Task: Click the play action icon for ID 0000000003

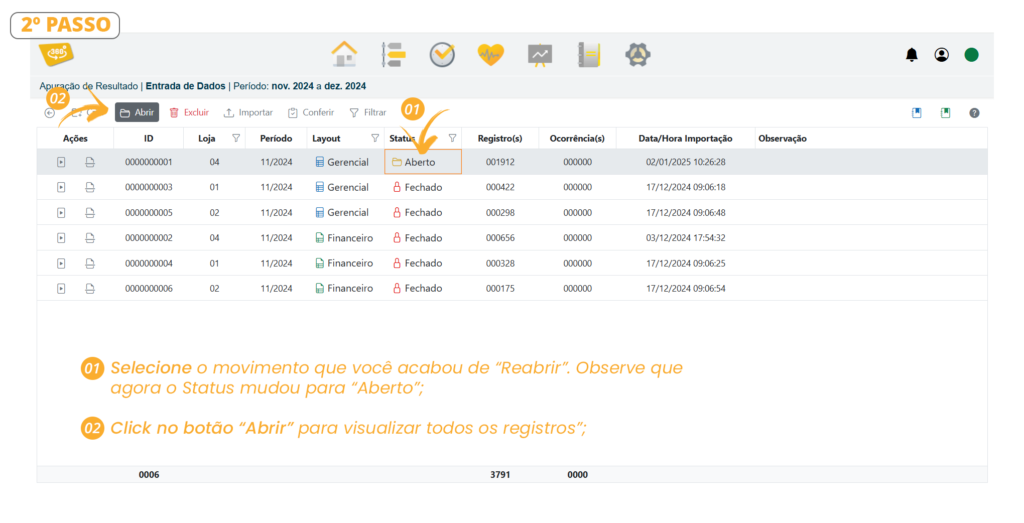Action: pyautogui.click(x=61, y=187)
